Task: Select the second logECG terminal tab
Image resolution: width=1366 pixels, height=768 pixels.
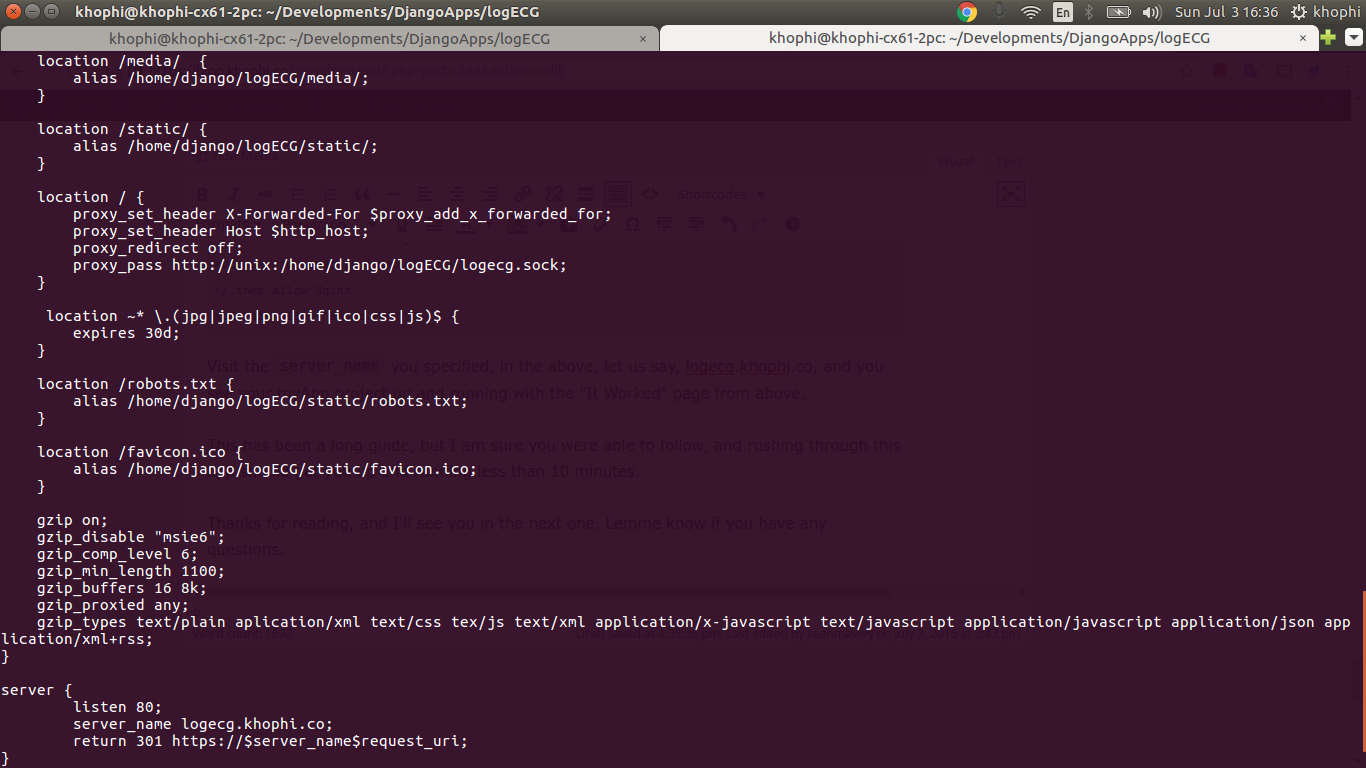Action: 988,39
